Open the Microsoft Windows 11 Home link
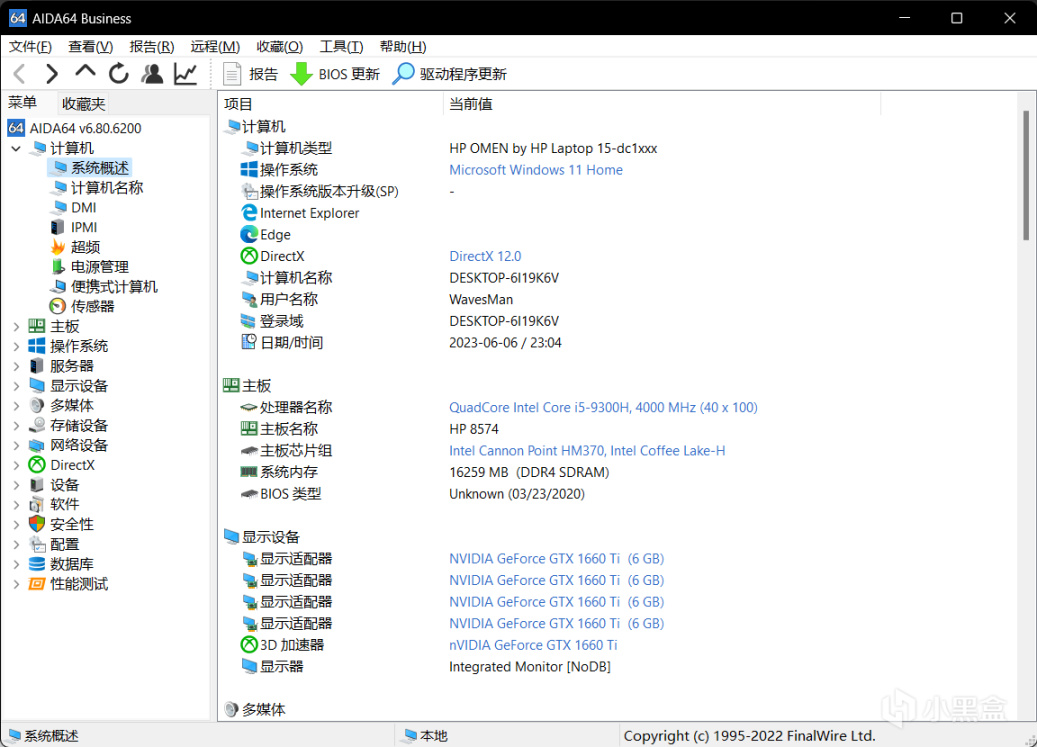This screenshot has width=1037, height=747. [536, 170]
